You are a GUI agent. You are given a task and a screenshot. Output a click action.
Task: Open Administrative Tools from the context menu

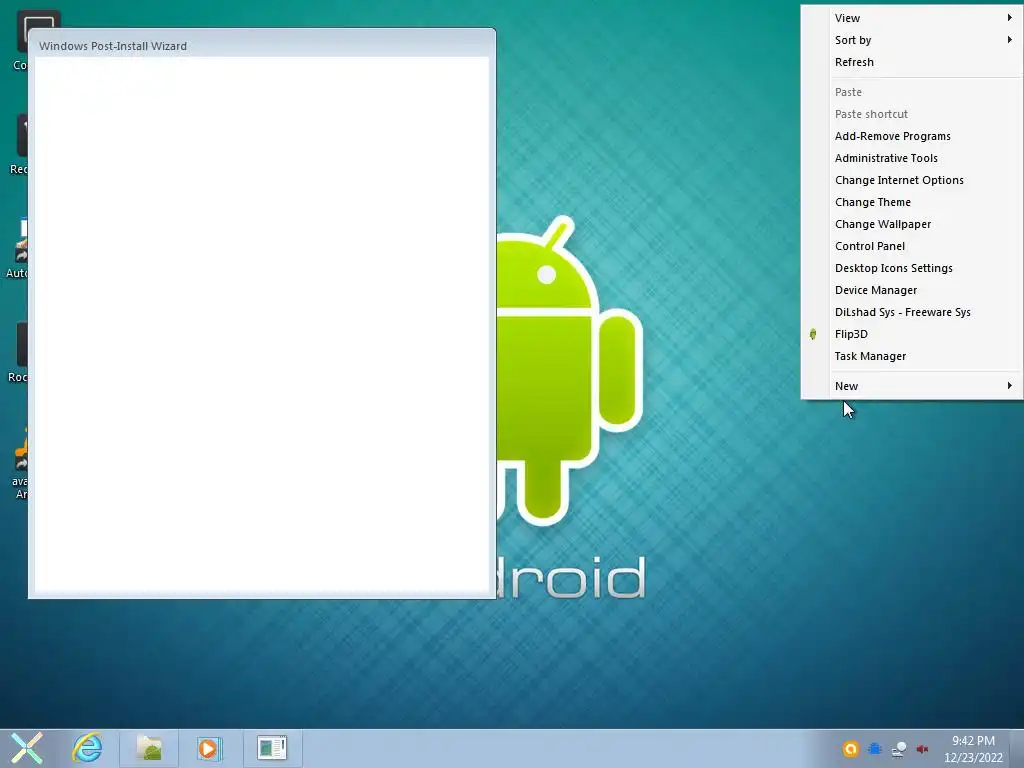click(x=912, y=158)
